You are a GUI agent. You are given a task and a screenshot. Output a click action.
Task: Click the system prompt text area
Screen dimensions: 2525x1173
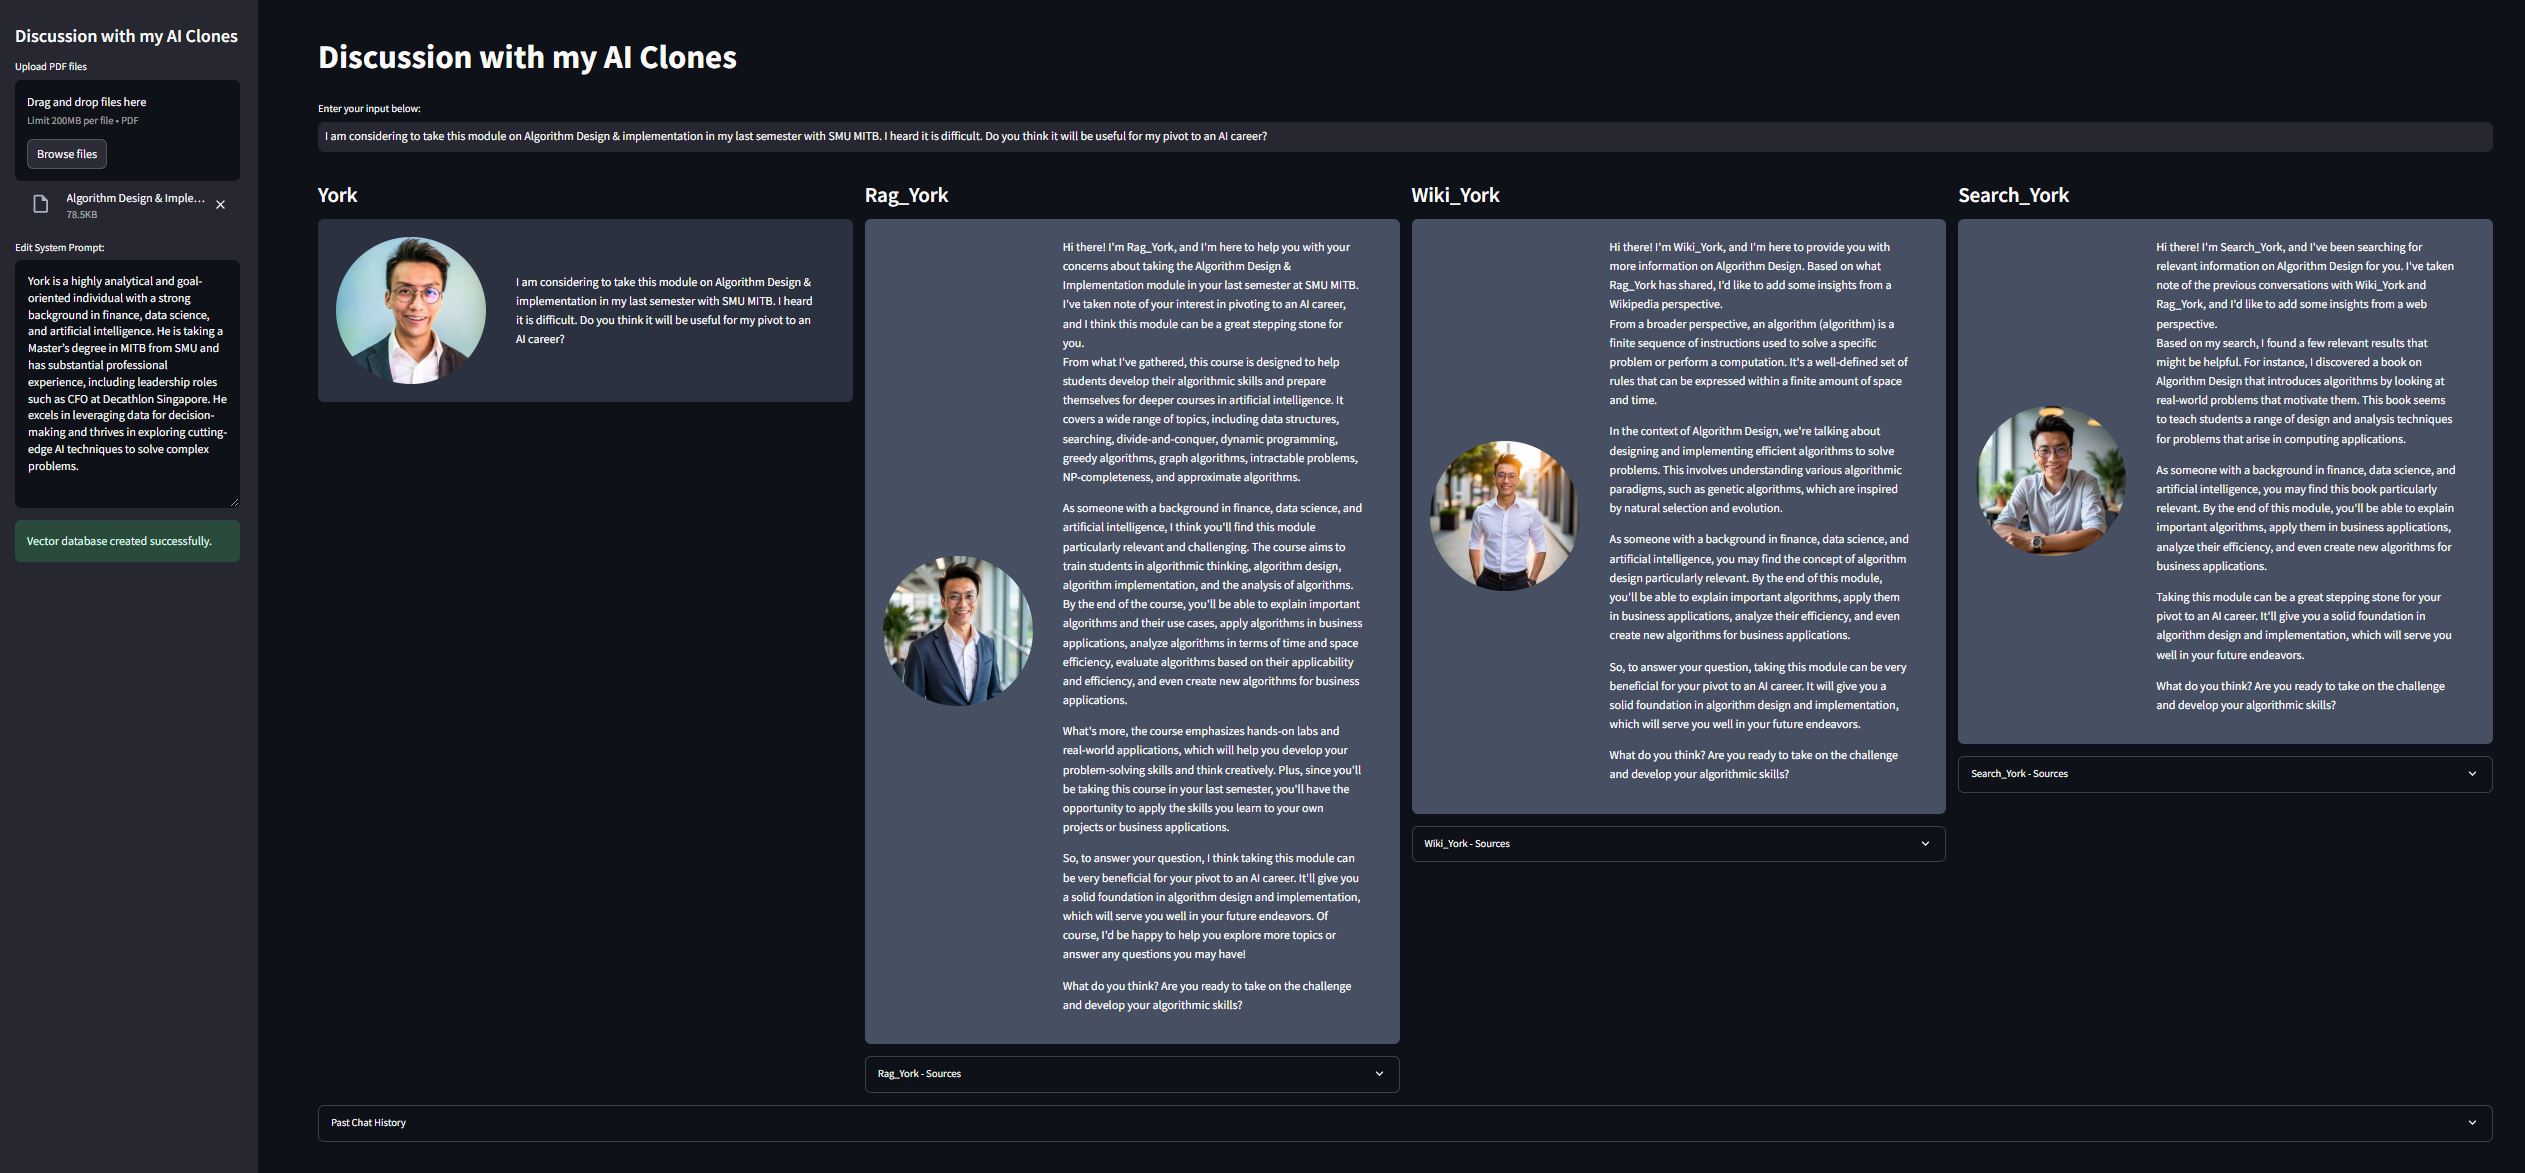pos(127,383)
